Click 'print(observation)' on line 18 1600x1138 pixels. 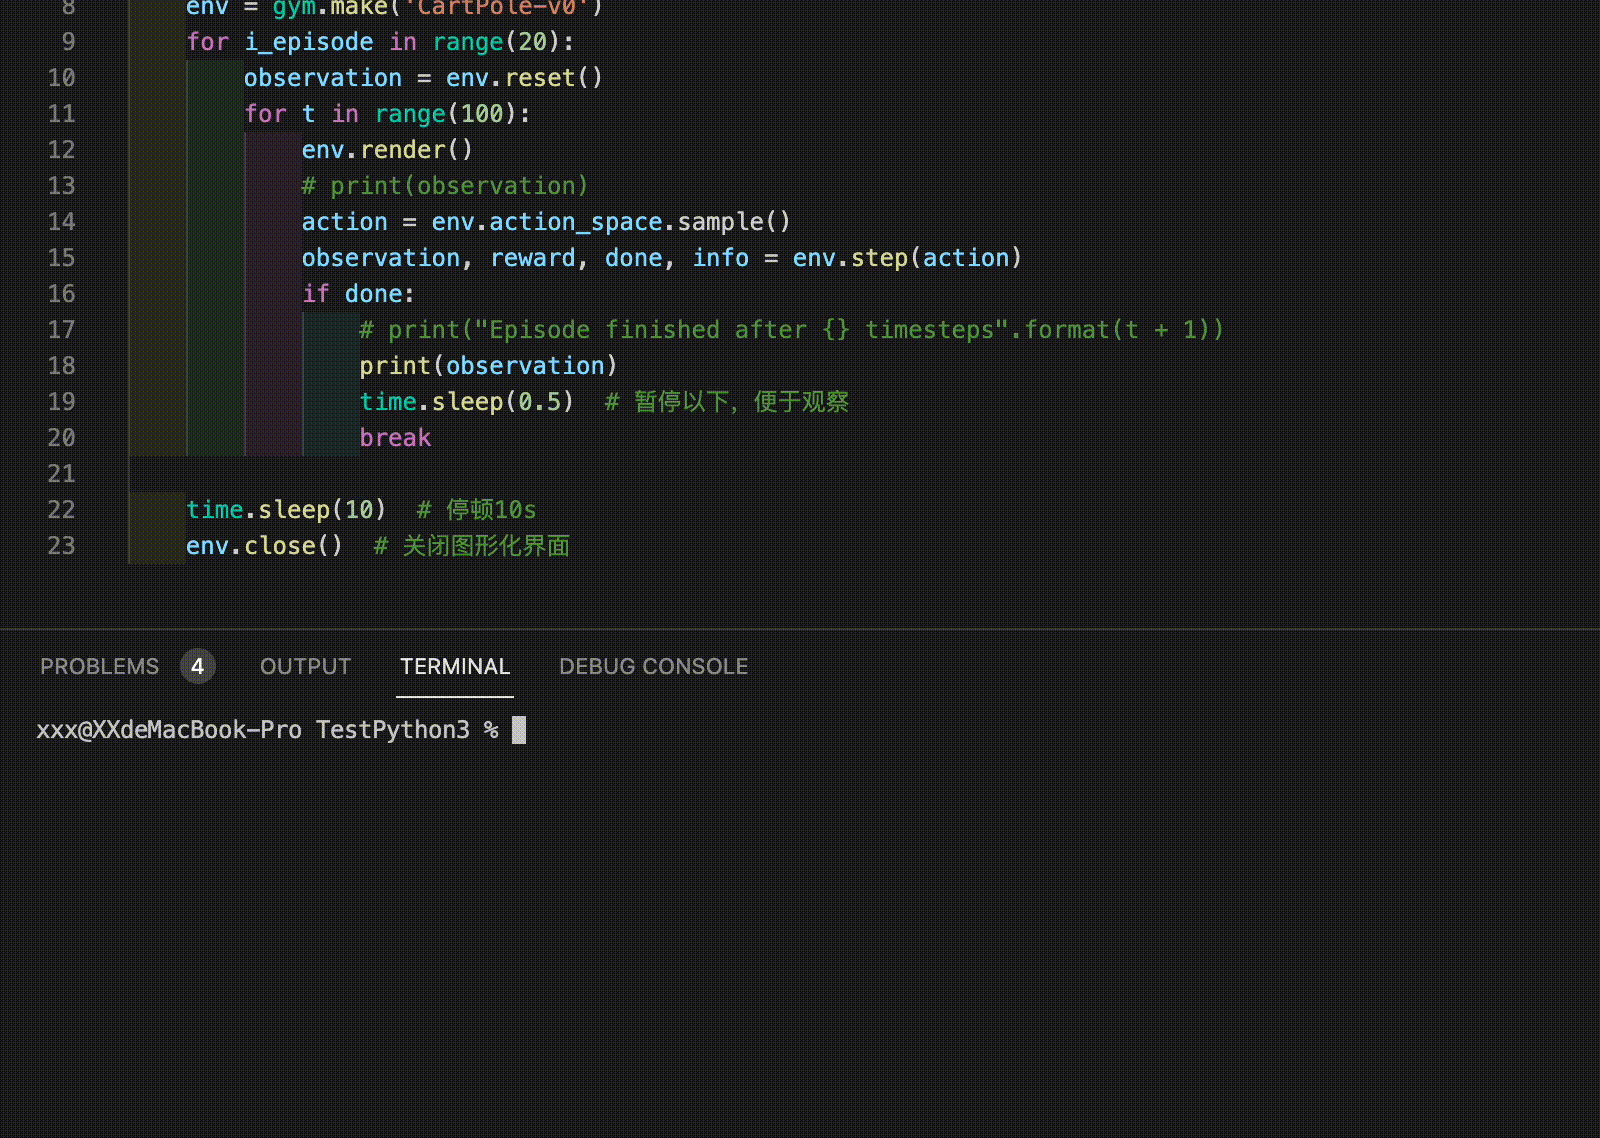tap(488, 366)
